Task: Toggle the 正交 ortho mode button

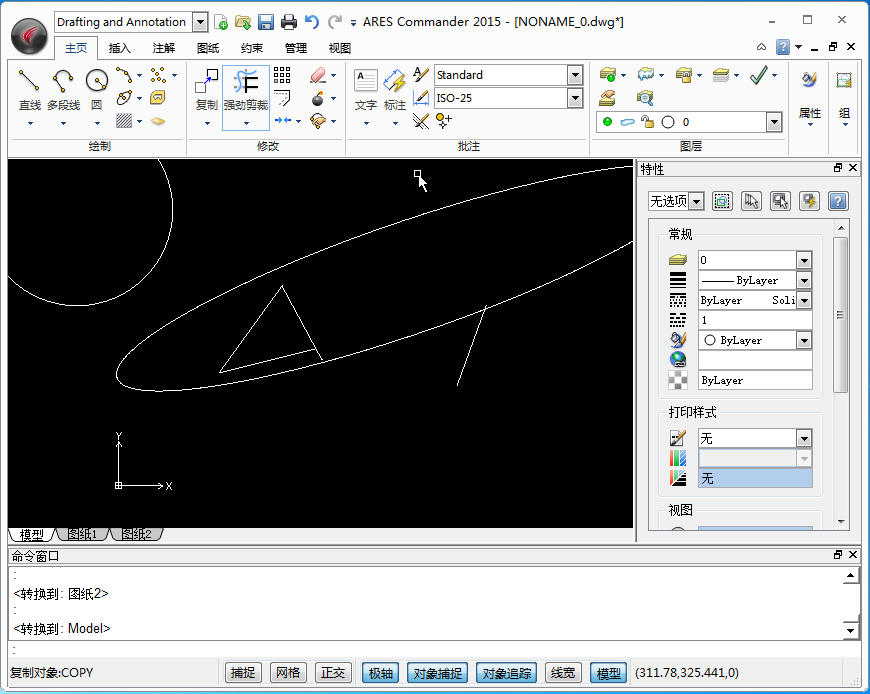Action: (x=333, y=673)
